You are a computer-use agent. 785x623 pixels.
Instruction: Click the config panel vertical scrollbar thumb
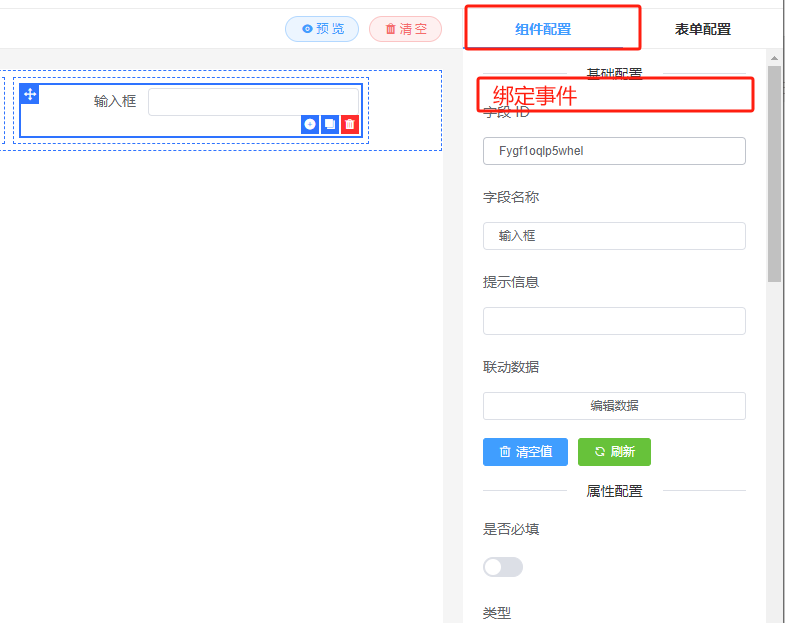774,174
